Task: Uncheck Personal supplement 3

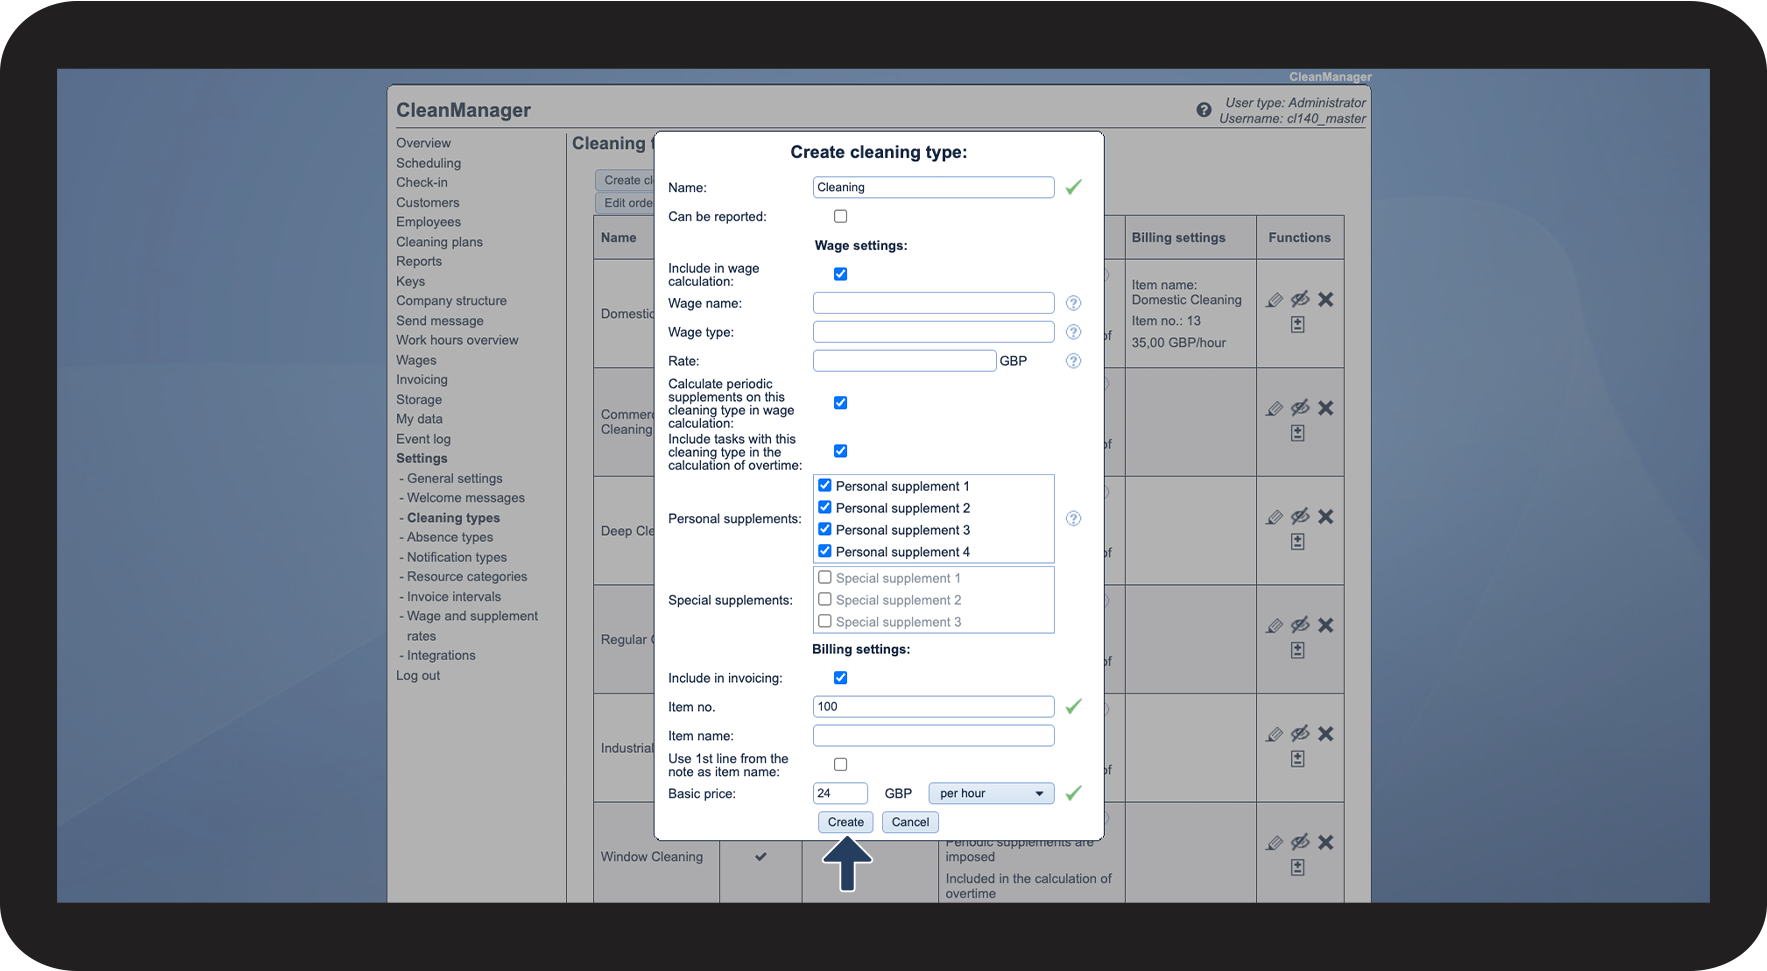Action: pyautogui.click(x=825, y=529)
